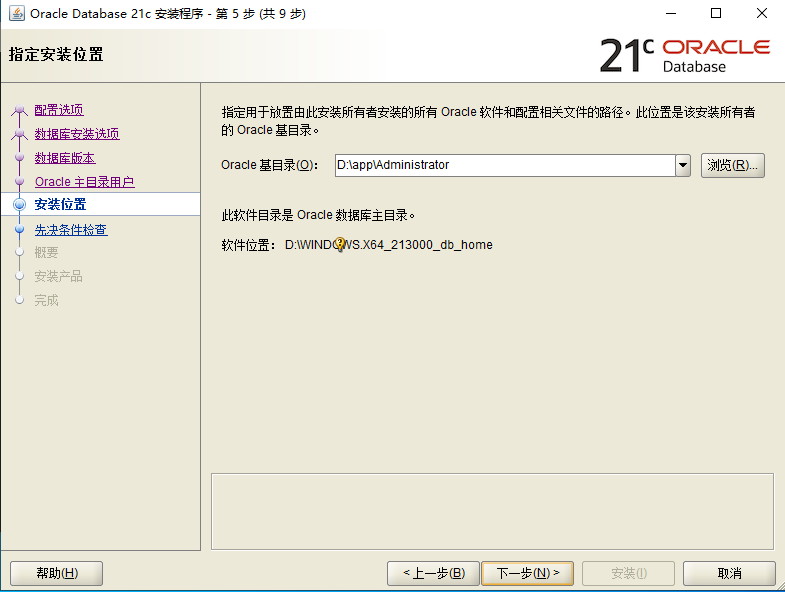Open the 先决条件检查 step link

point(71,230)
